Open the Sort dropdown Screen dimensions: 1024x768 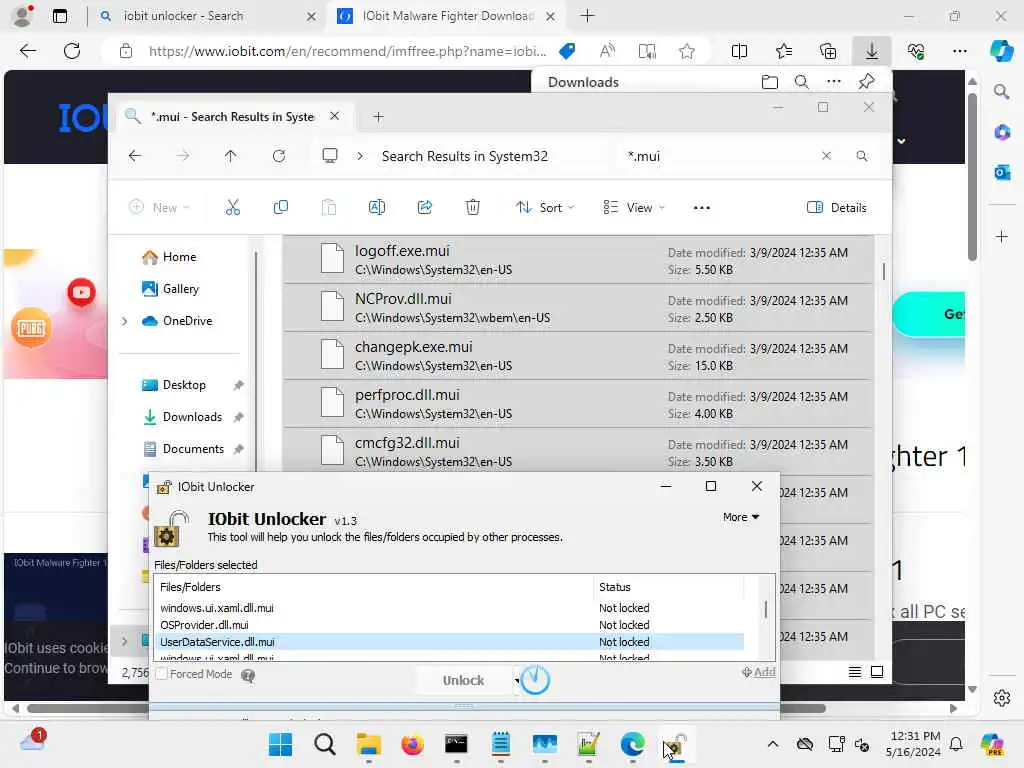[545, 208]
